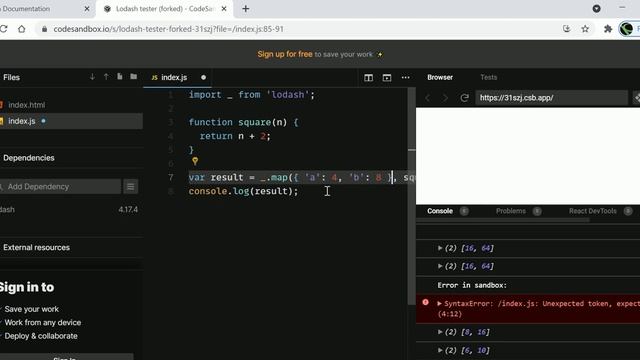Open the React DevTools tab
Viewport: 640px width, 360px height.
tap(593, 211)
